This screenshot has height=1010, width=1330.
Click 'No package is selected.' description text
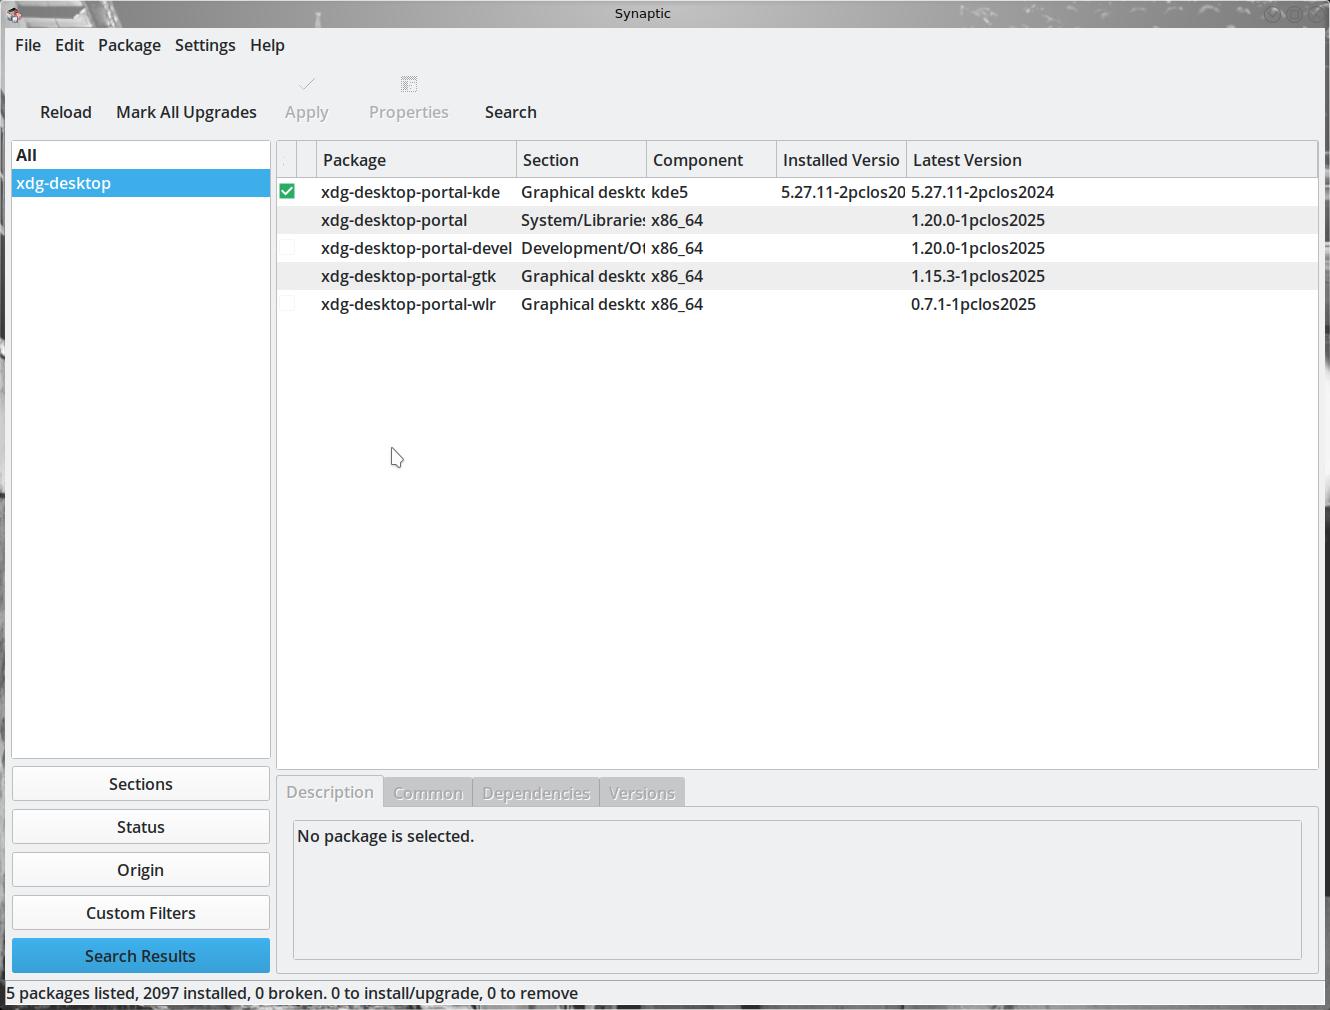coord(385,836)
